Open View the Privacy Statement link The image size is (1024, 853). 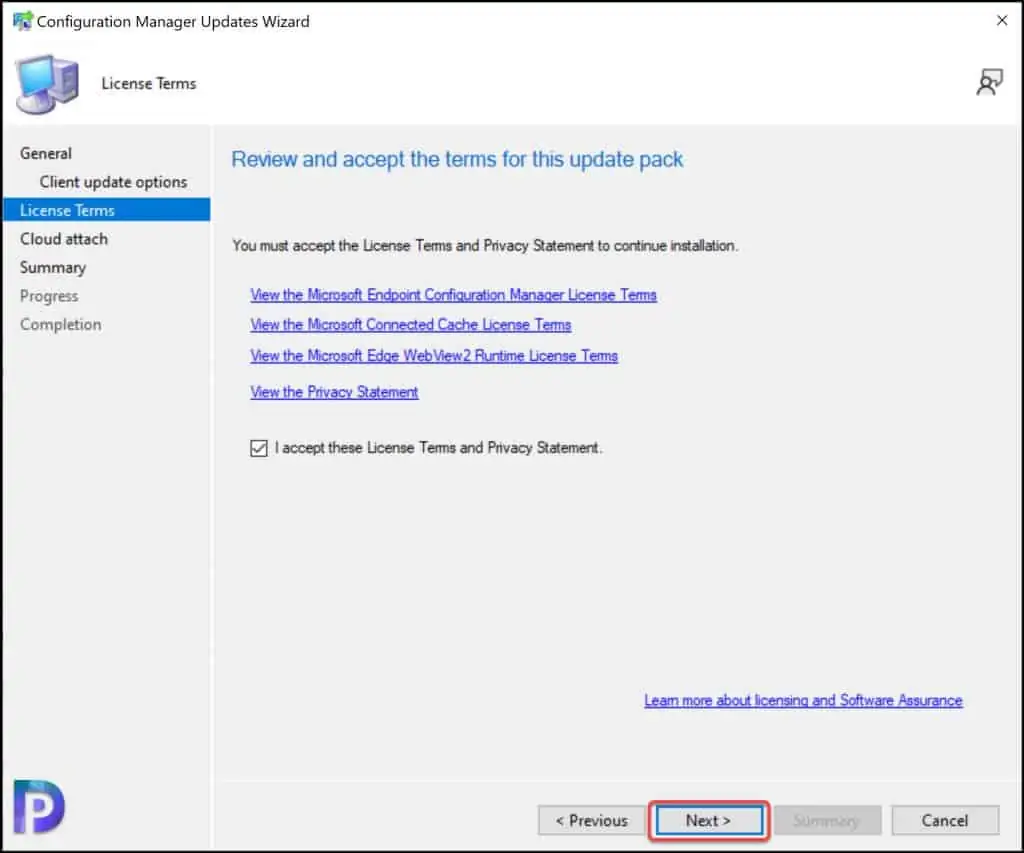334,392
